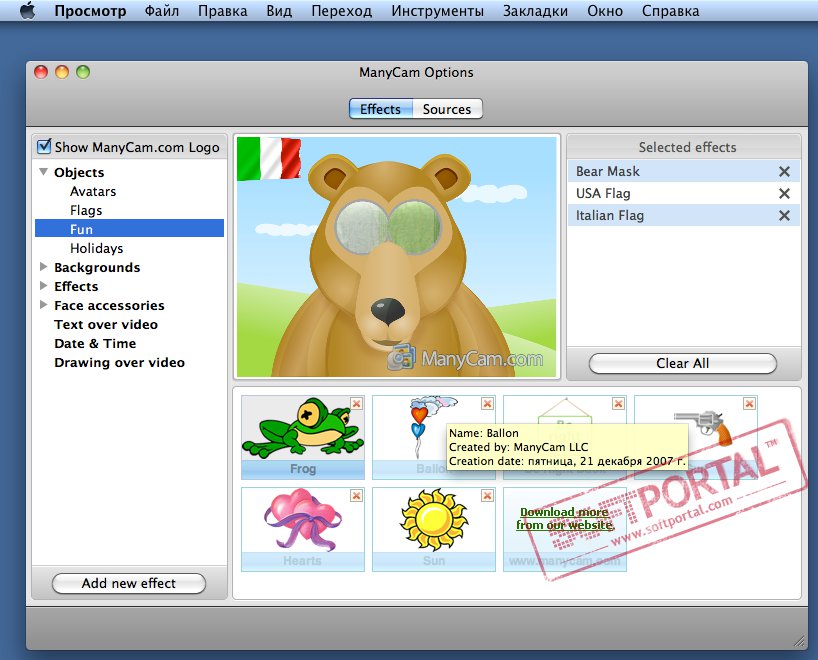Choose the Sun effect thumbnail
Viewport: 818px width, 660px height.
click(x=434, y=529)
